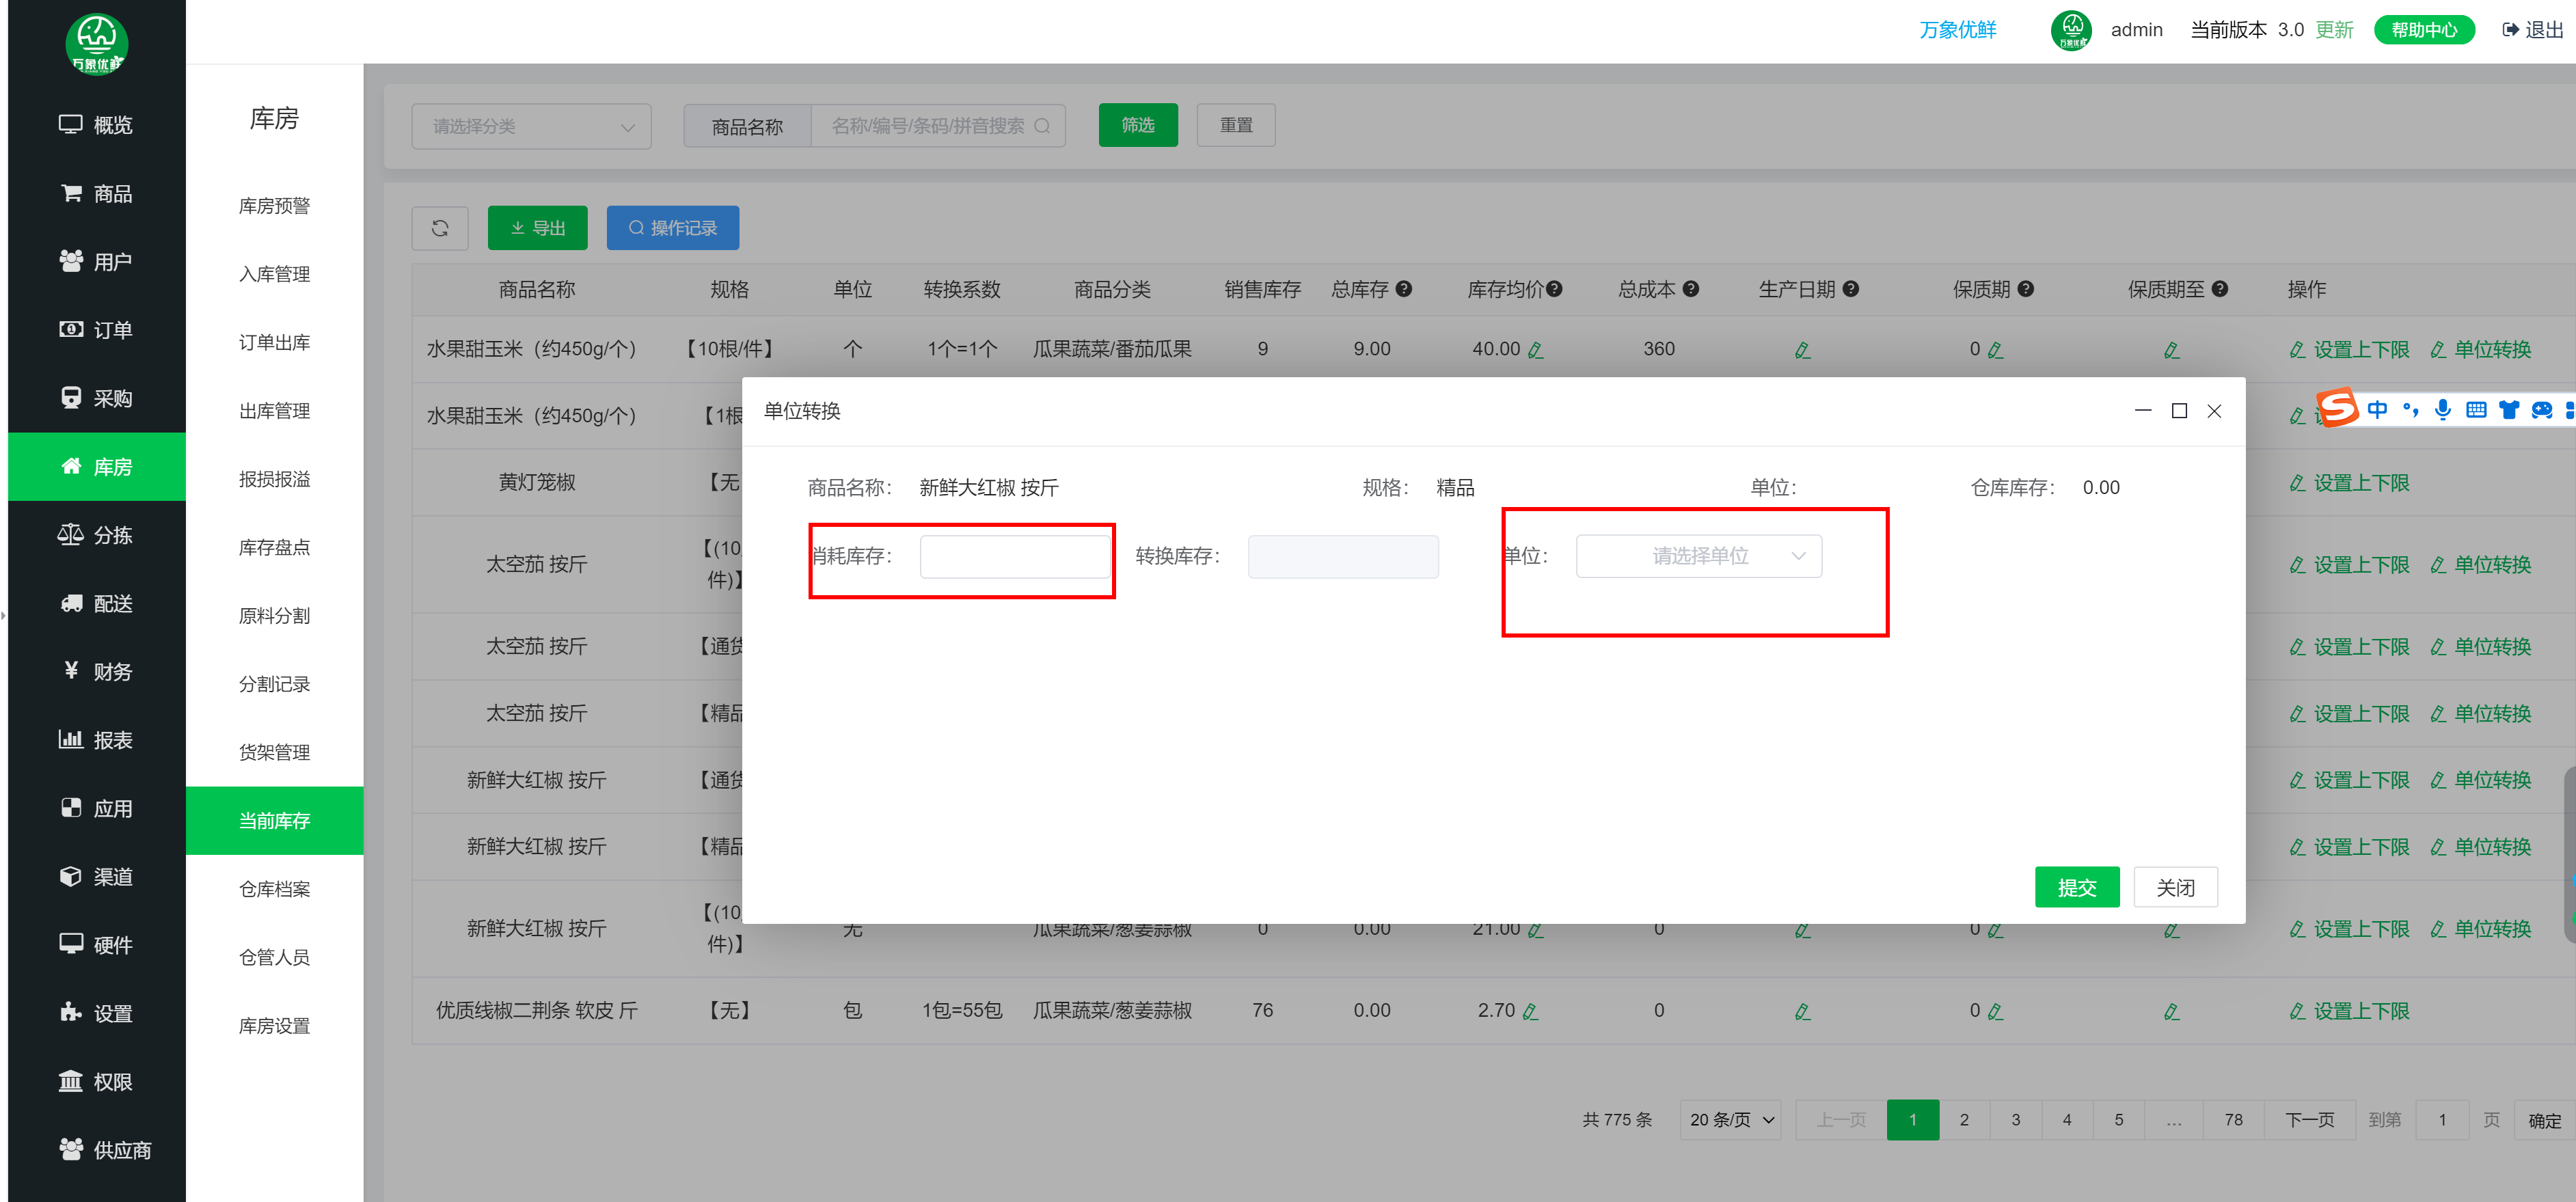Focus the 名称/编号/条码/拼音搜索 search field
This screenshot has height=1202, width=2576.
pos(938,126)
